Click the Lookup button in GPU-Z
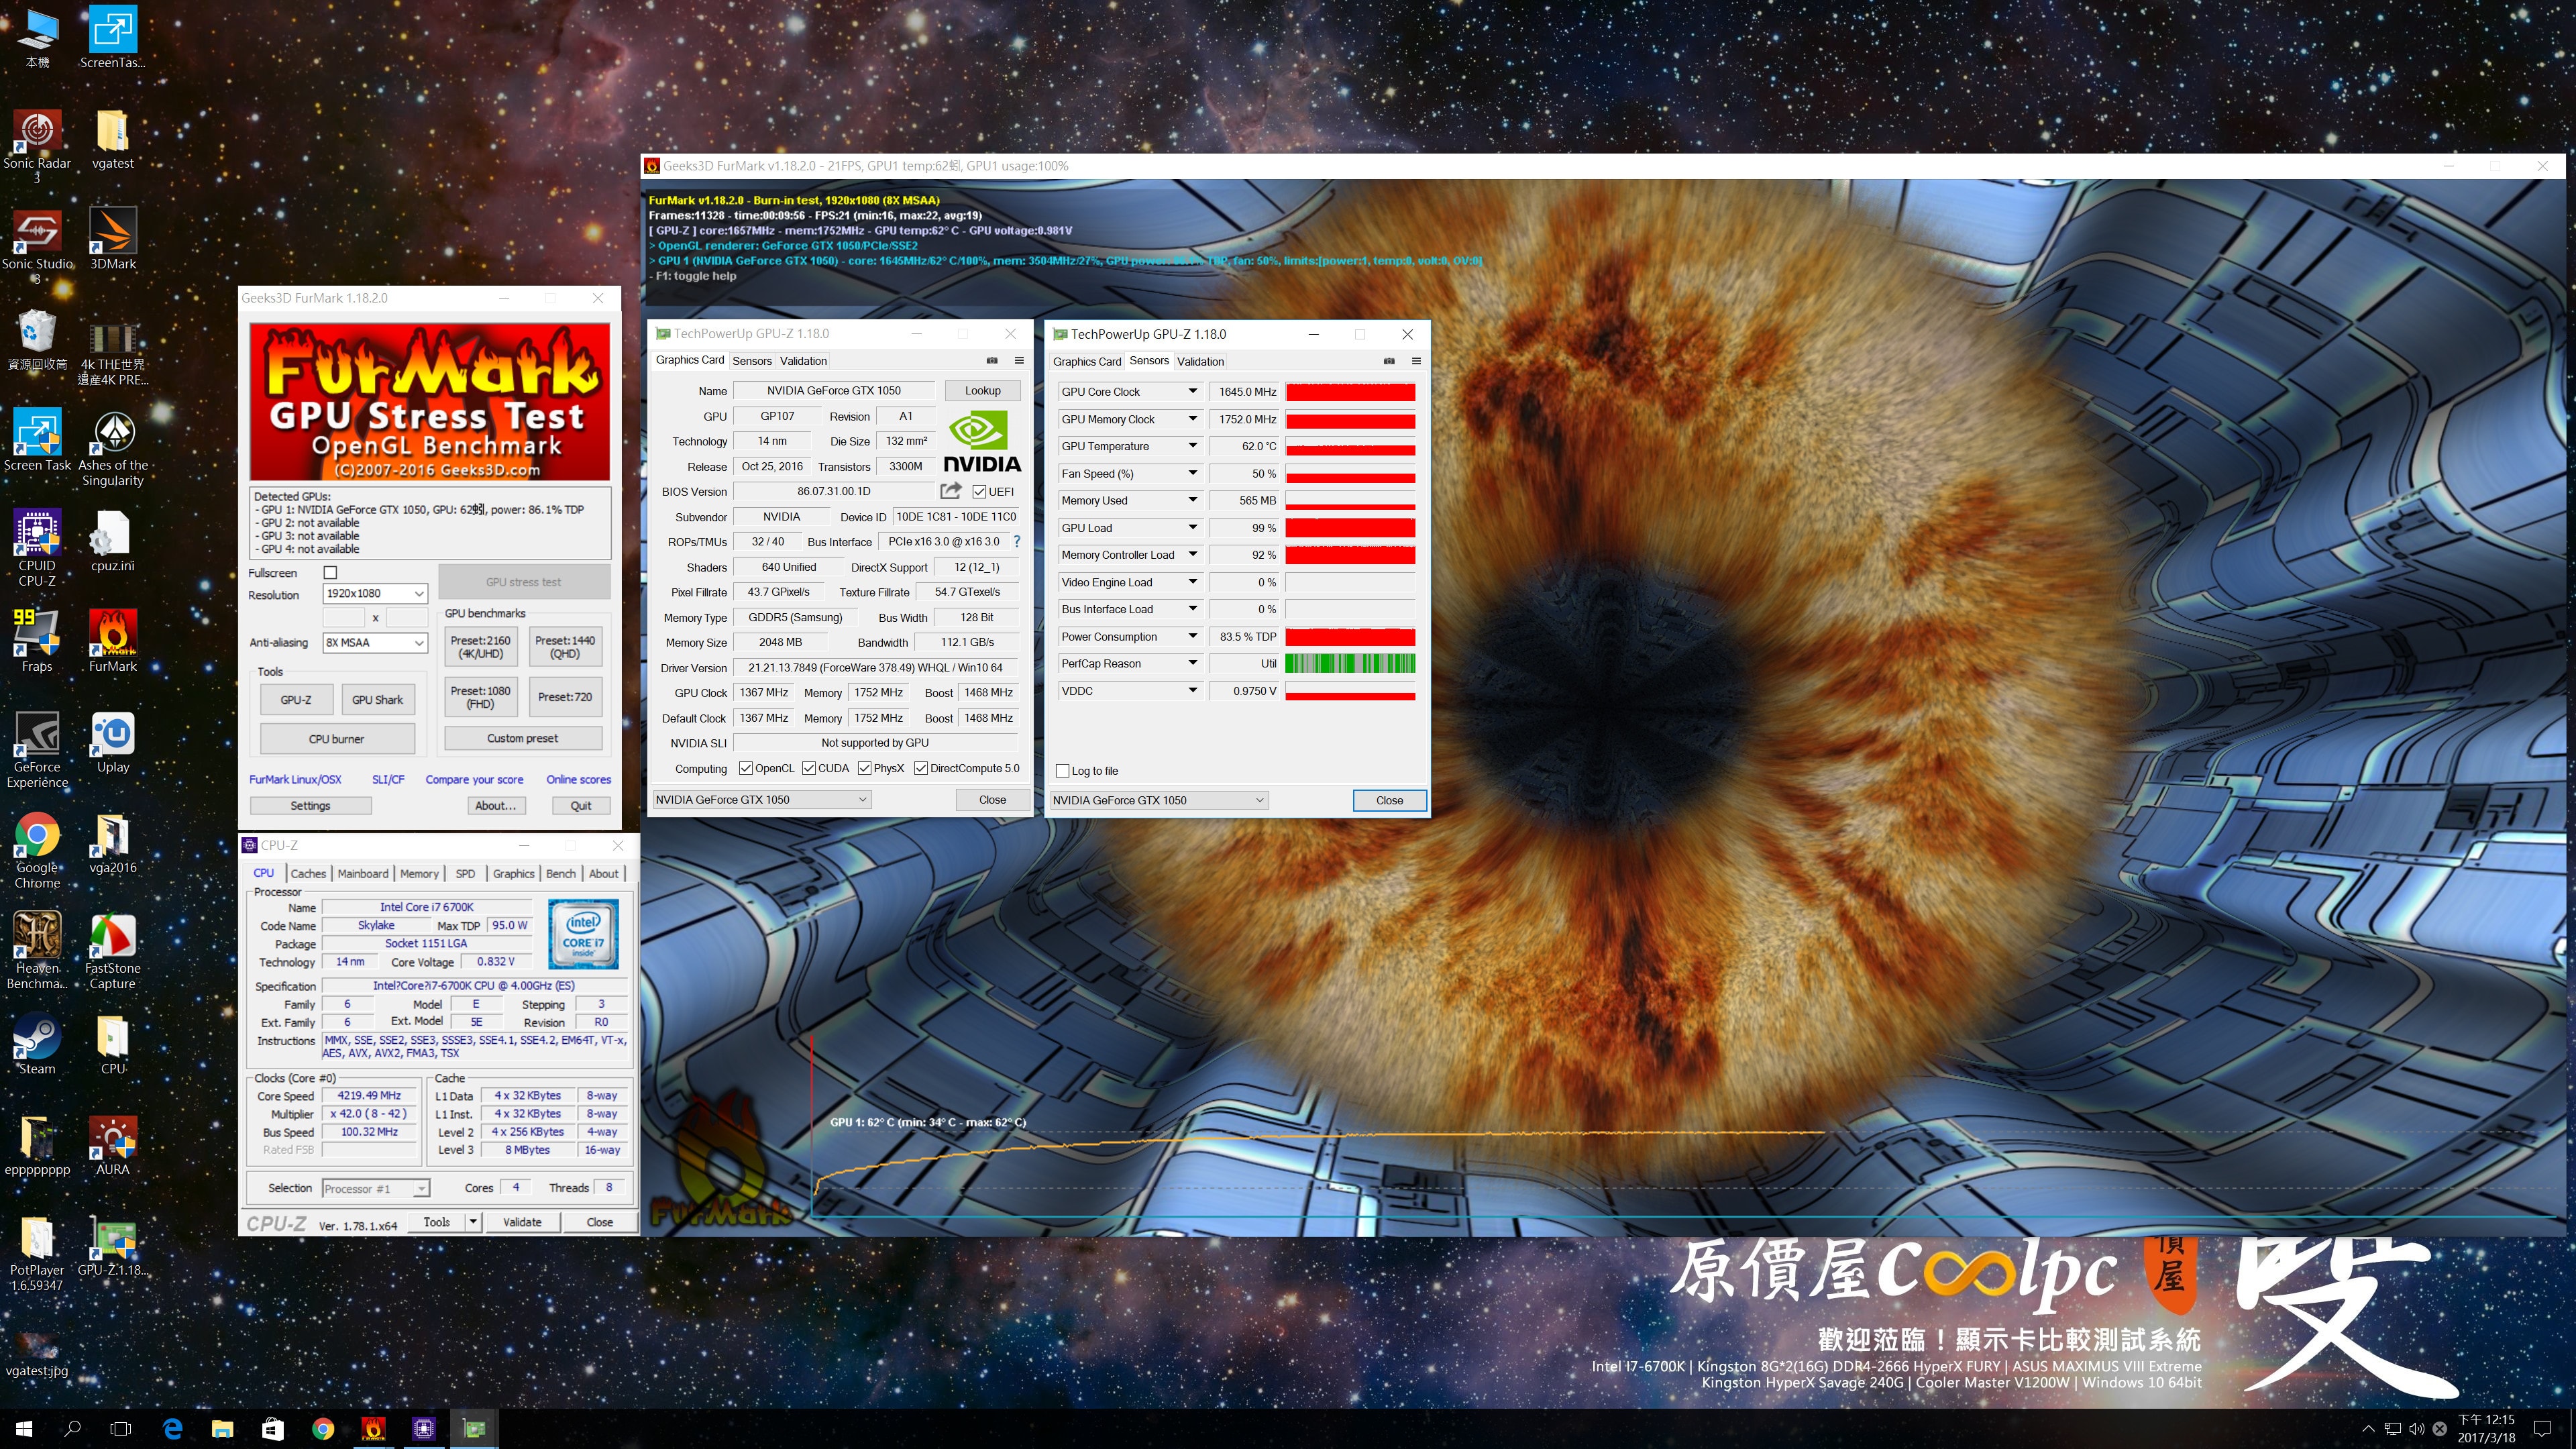The image size is (2576, 1449). (x=982, y=391)
